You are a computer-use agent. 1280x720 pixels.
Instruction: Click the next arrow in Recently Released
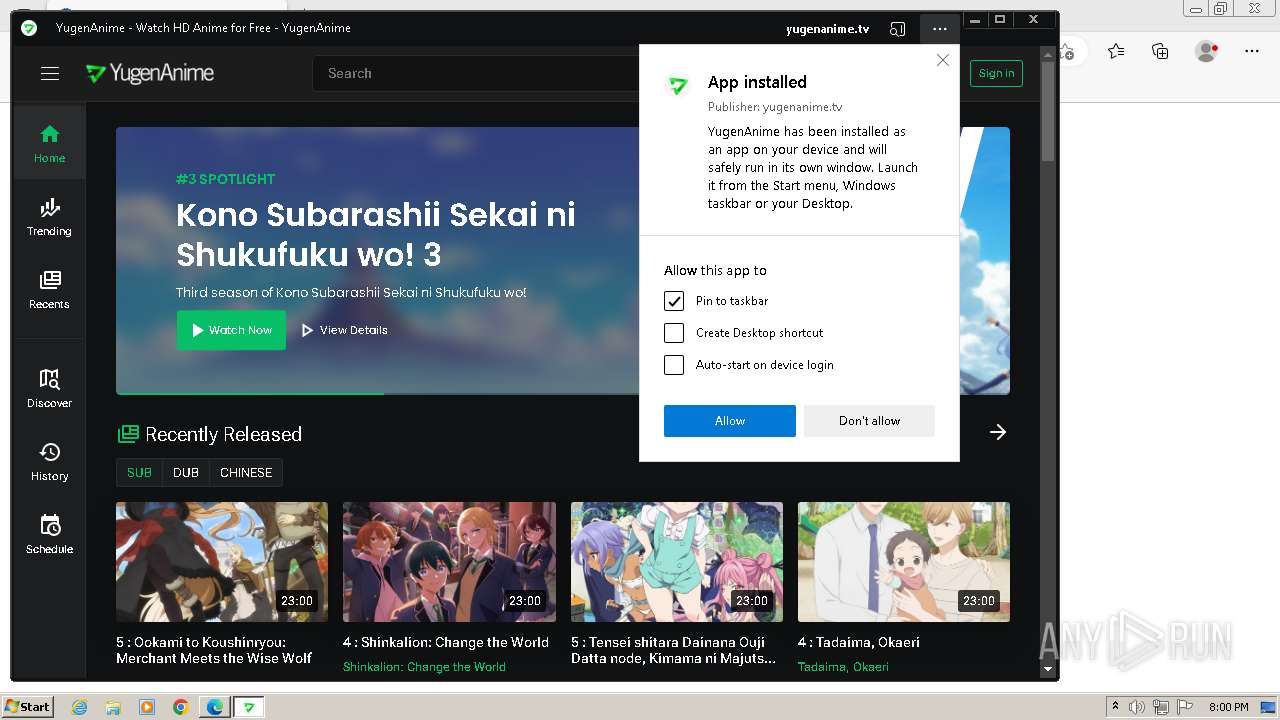tap(997, 432)
